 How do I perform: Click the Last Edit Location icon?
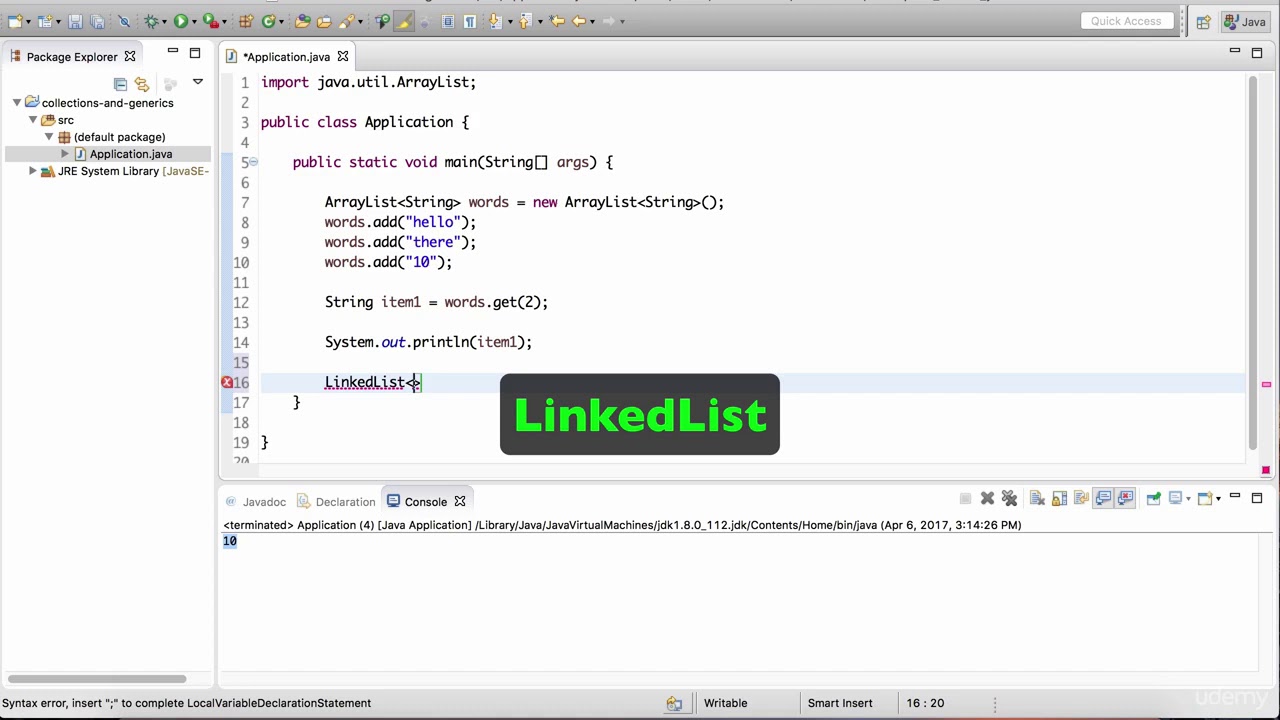(x=557, y=21)
